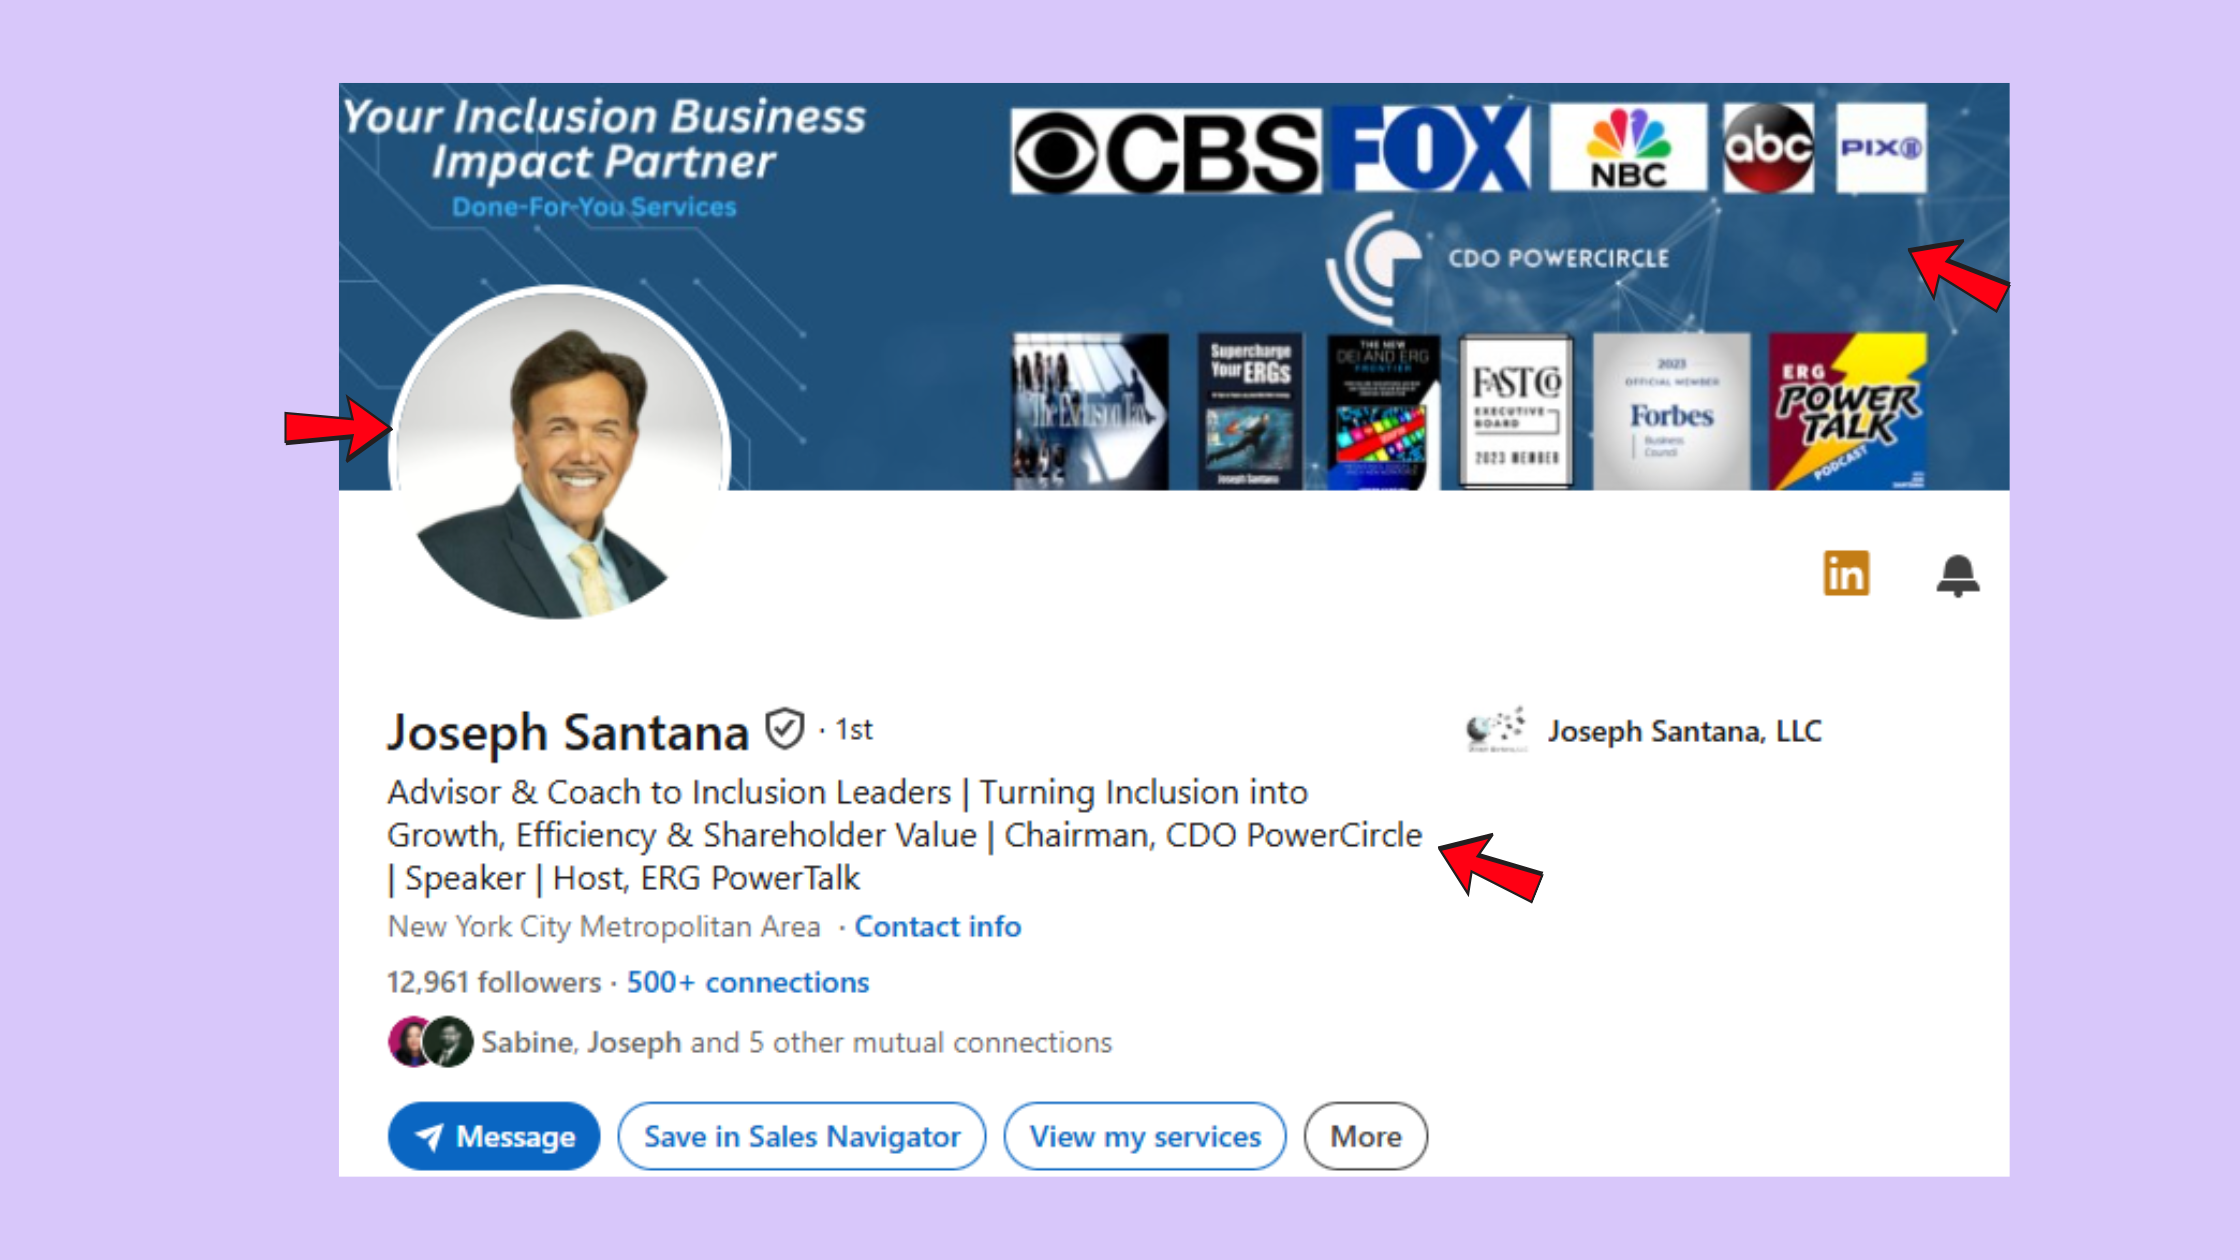Open the 500+ connections link
The height and width of the screenshot is (1260, 2240).
click(748, 982)
